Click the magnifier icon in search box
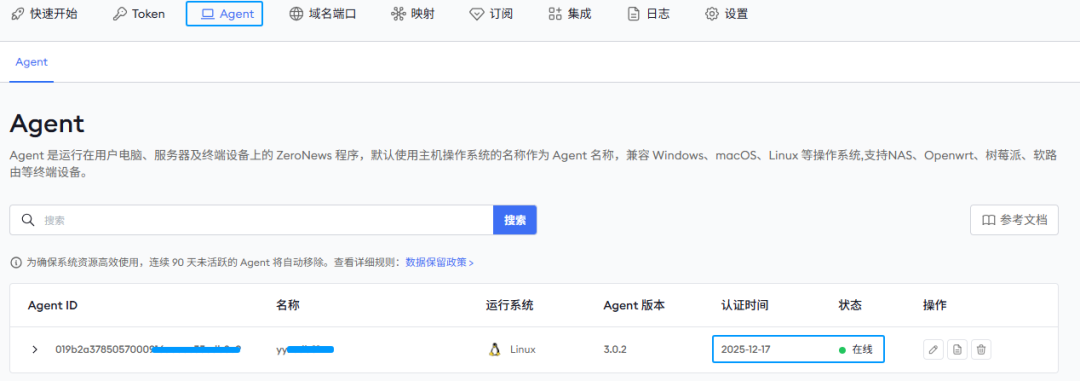1080x381 pixels. (x=28, y=220)
